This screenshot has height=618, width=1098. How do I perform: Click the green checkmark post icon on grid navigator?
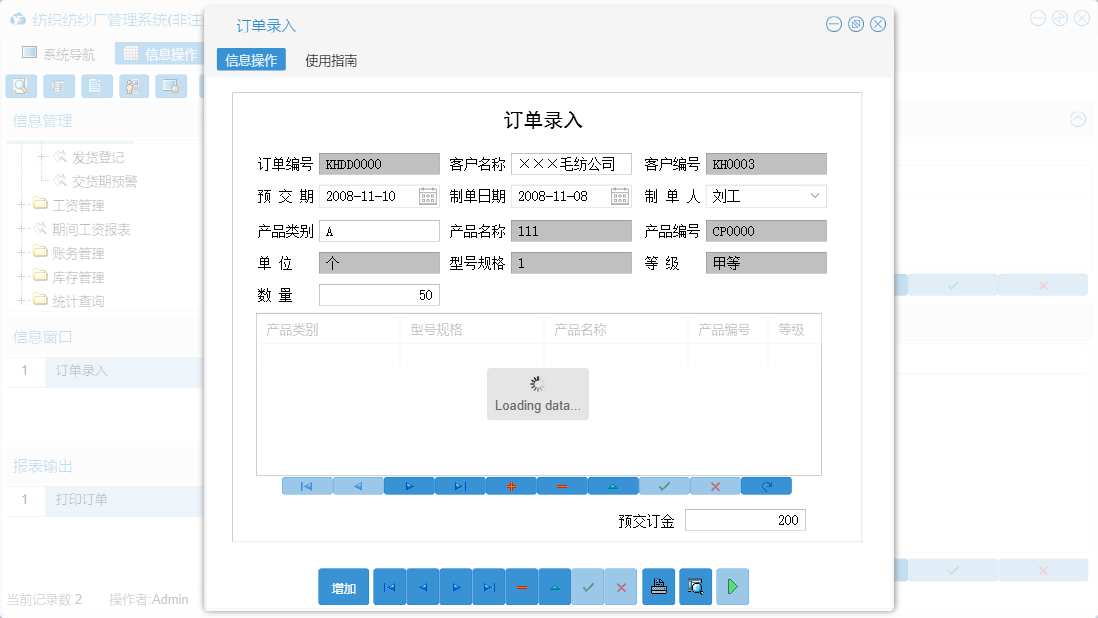tap(664, 485)
